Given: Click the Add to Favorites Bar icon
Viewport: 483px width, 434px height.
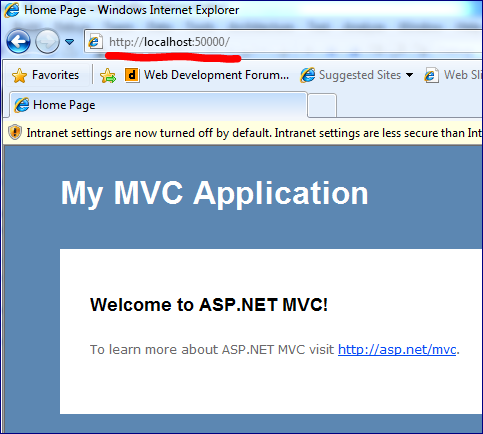Looking at the screenshot, I should coord(108,75).
